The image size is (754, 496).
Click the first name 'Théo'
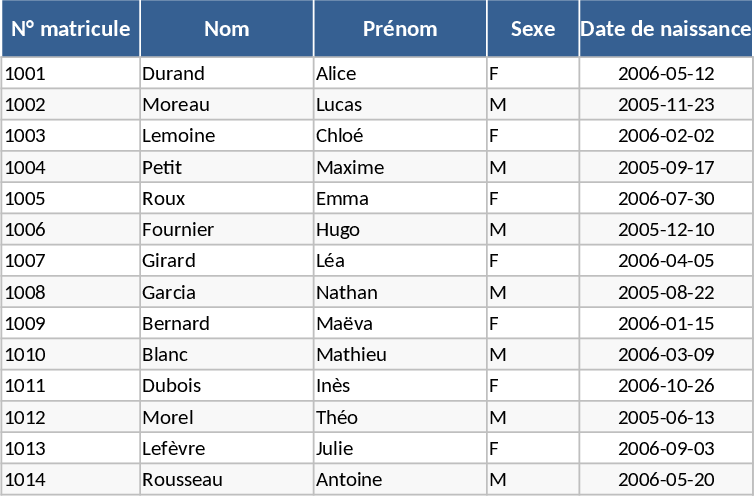(400, 418)
